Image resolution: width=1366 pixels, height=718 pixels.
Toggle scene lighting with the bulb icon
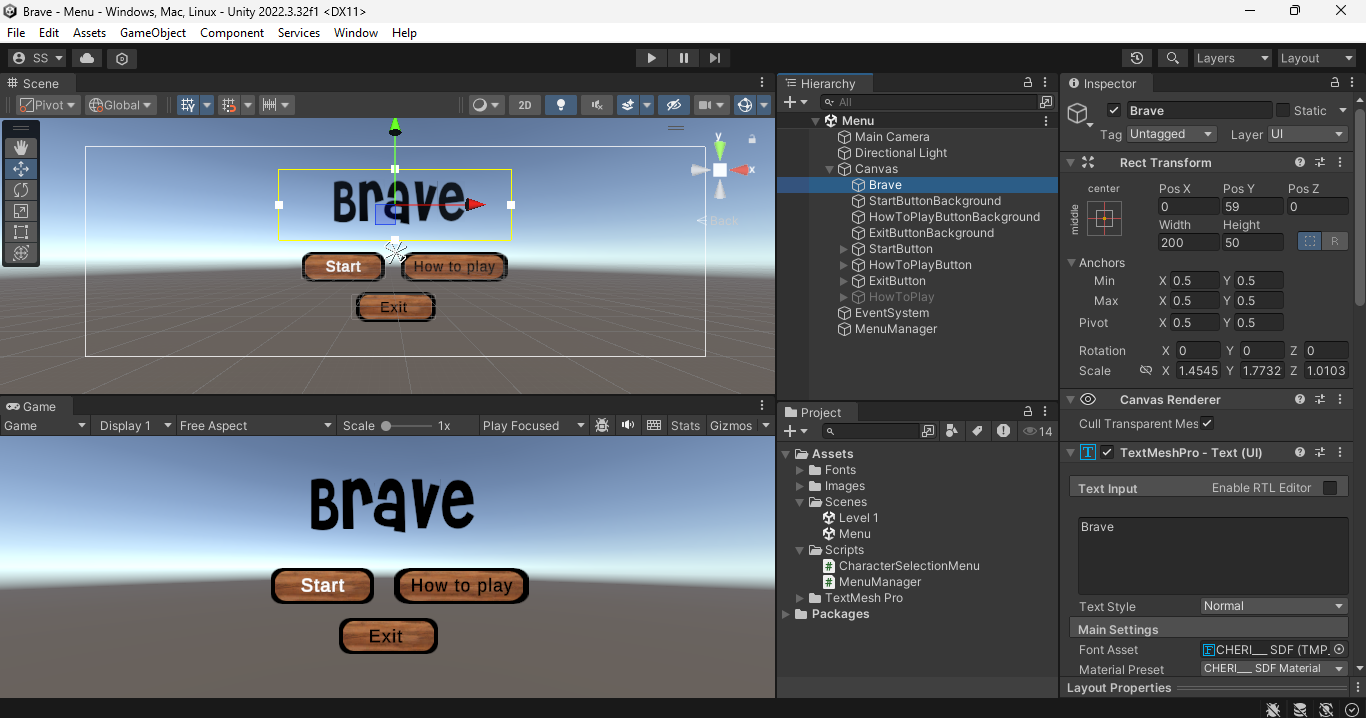point(561,104)
